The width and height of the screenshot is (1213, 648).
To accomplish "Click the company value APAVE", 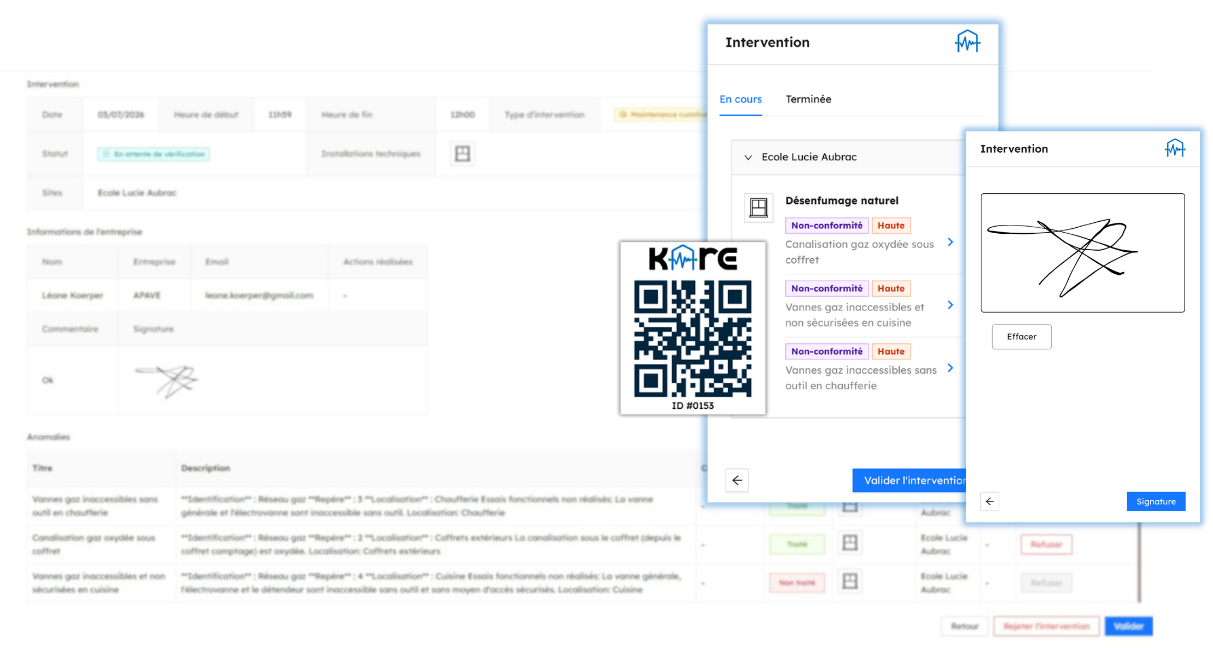I will [148, 295].
